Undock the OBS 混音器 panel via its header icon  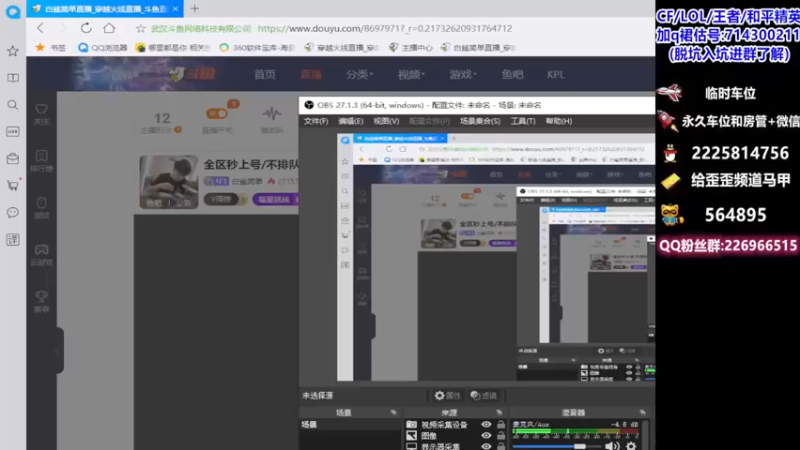tap(642, 412)
